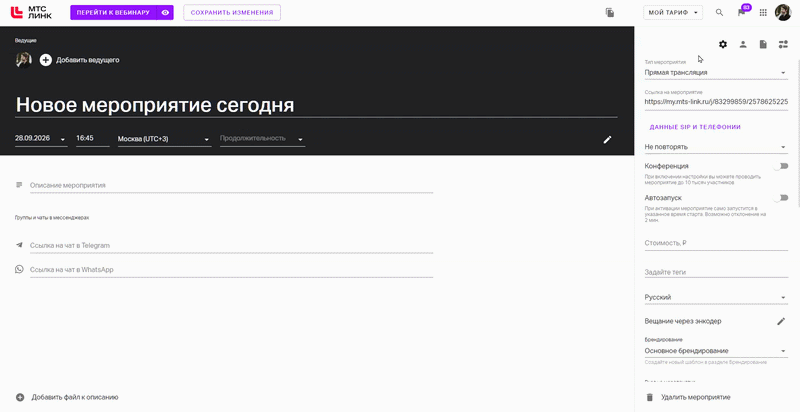Open the gear settings tab in sidebar
Image resolution: width=800 pixels, height=412 pixels.
pyautogui.click(x=722, y=44)
